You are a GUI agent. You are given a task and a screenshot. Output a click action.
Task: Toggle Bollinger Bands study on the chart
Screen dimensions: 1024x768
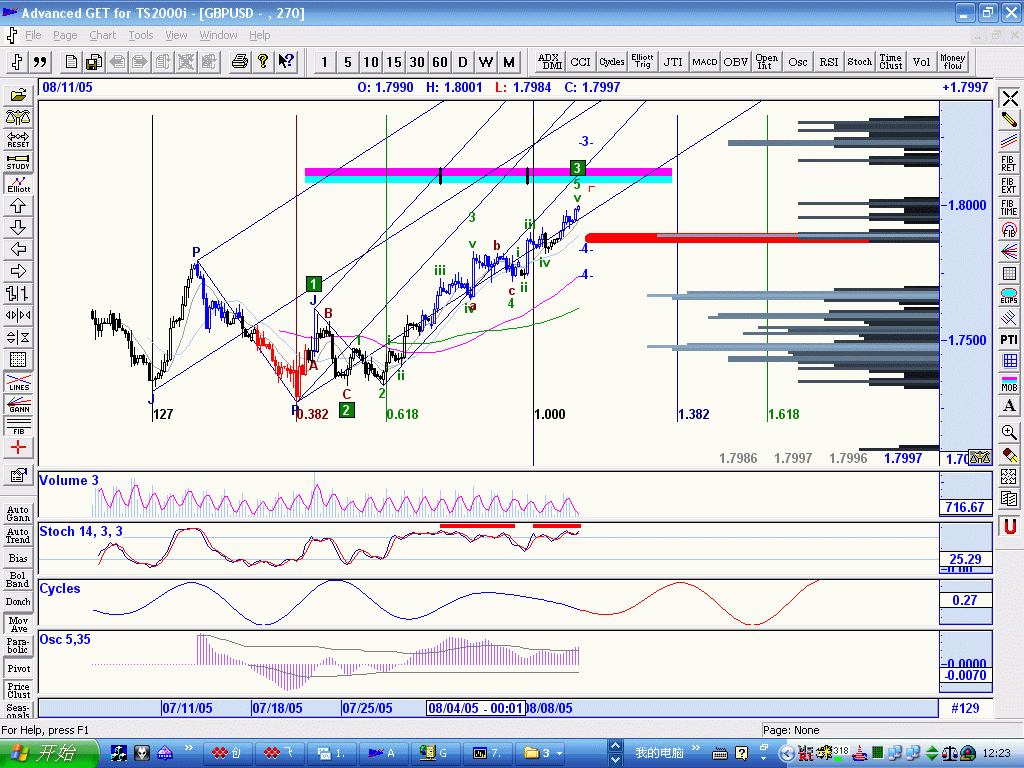point(18,580)
